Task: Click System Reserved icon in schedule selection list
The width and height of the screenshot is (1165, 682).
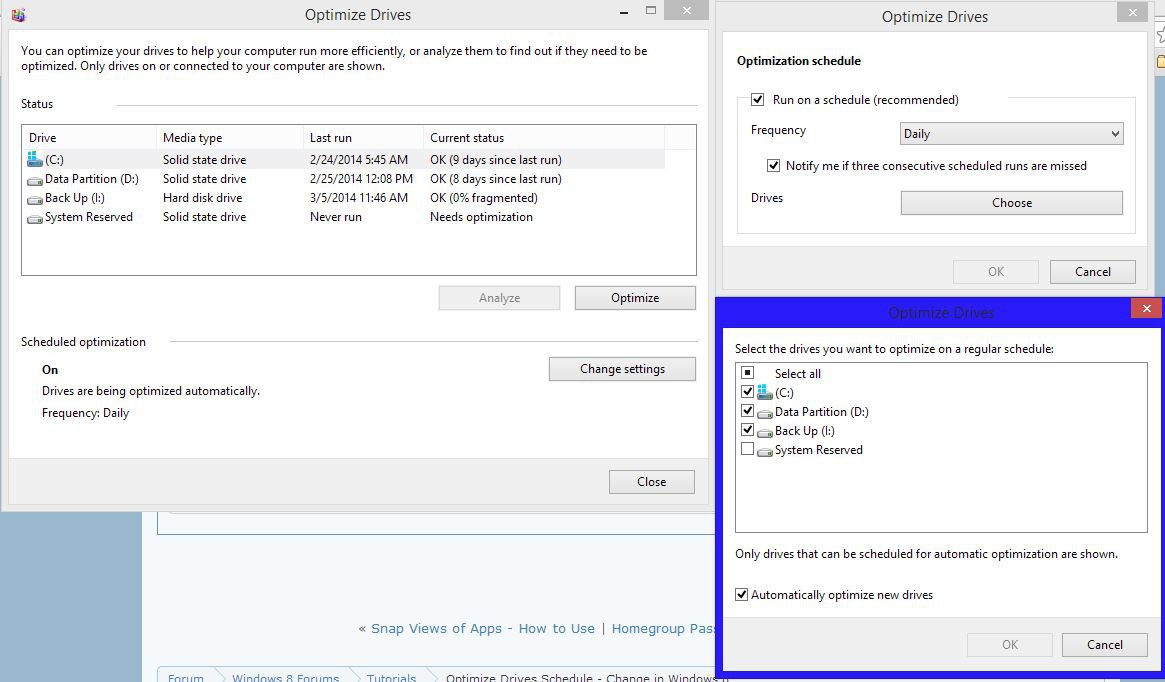Action: coord(765,451)
